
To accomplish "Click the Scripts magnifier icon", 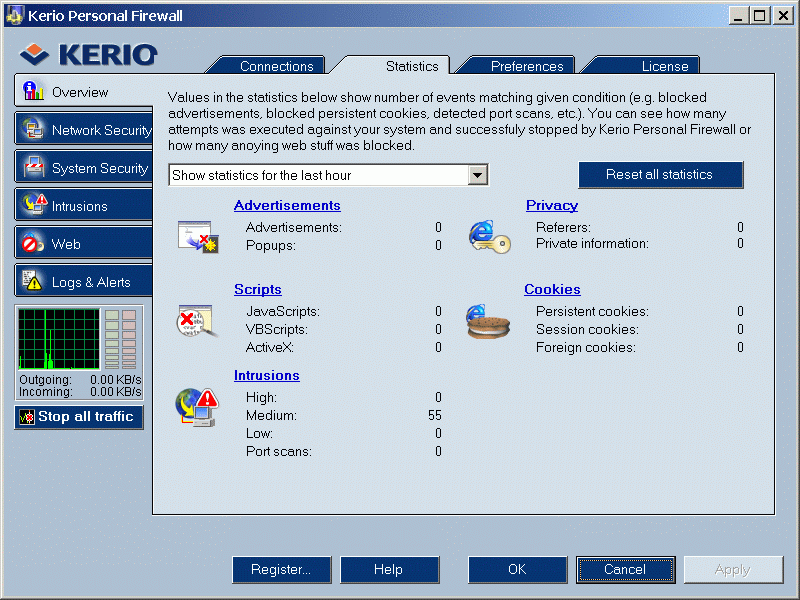I will tap(197, 321).
